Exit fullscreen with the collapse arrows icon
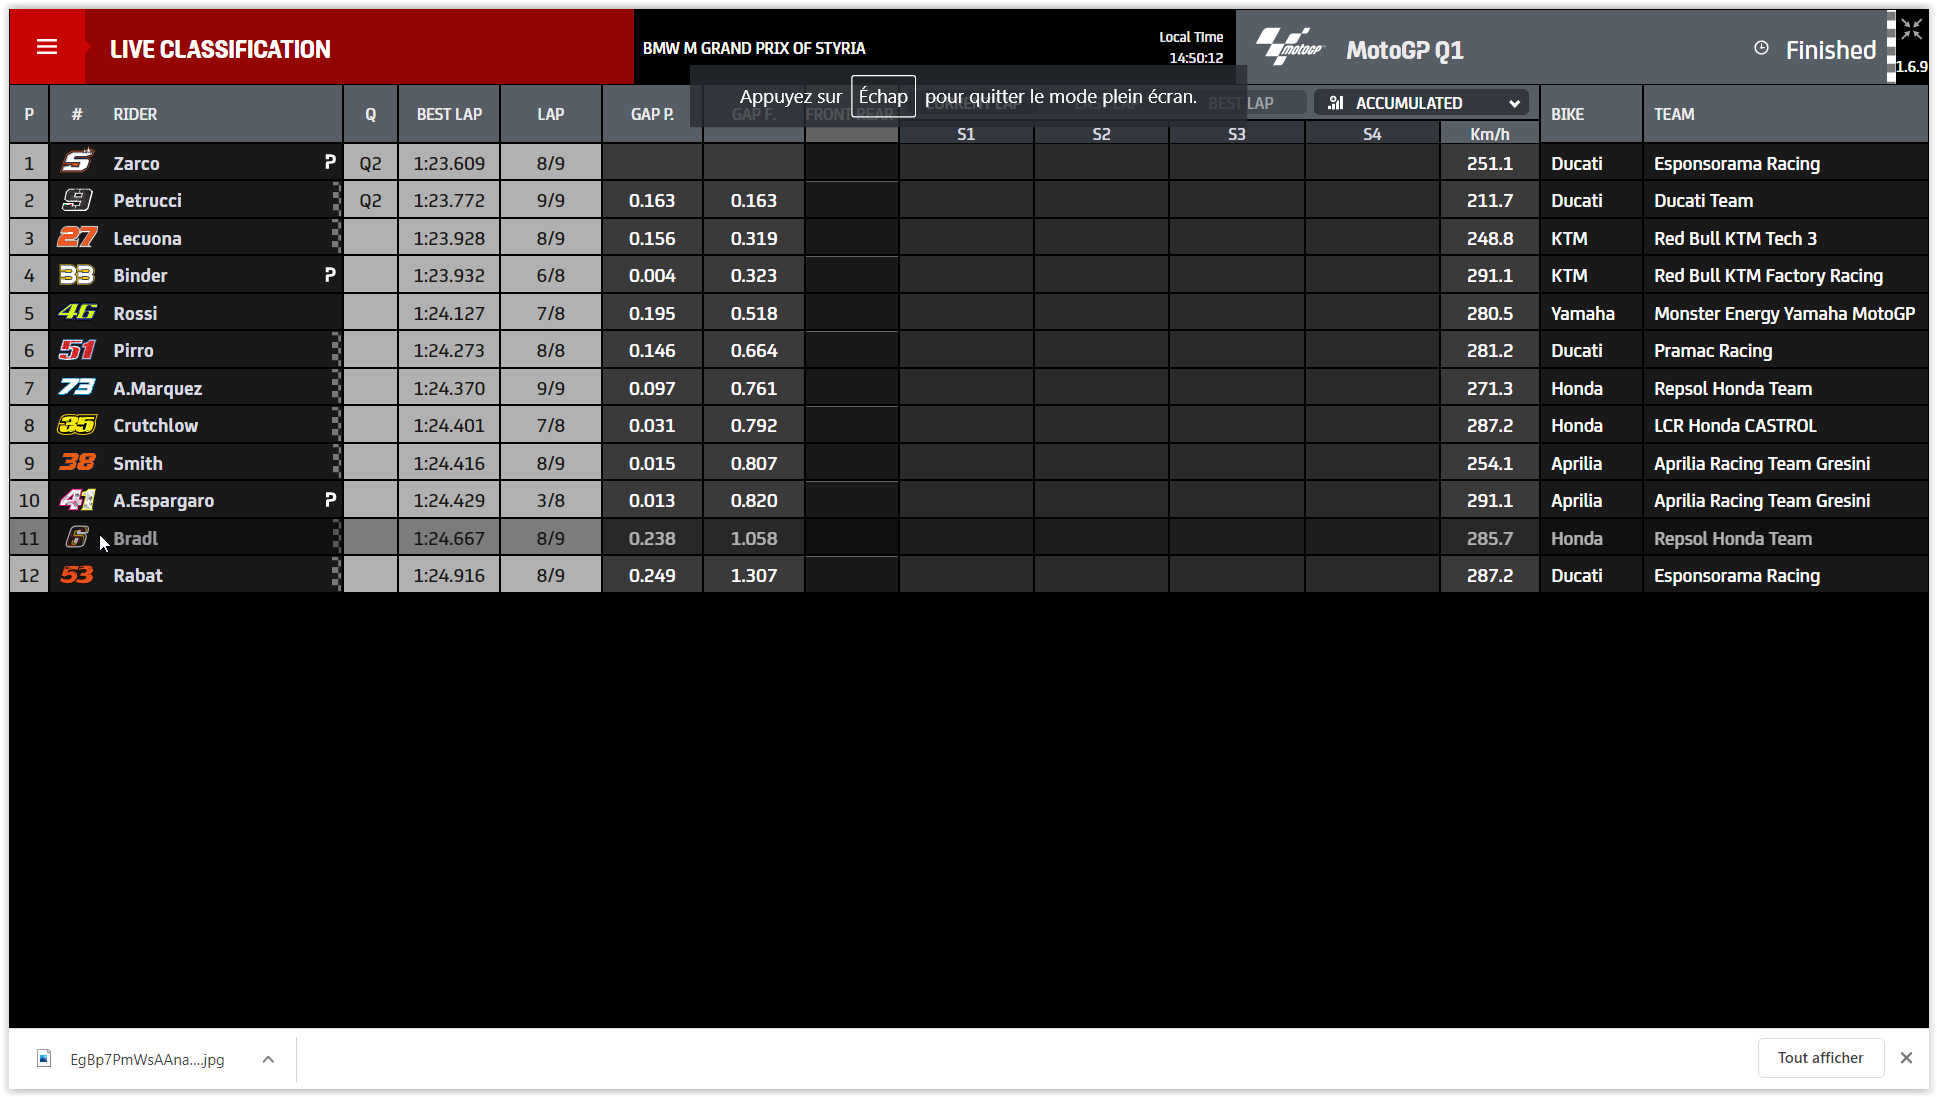 pos(1911,29)
